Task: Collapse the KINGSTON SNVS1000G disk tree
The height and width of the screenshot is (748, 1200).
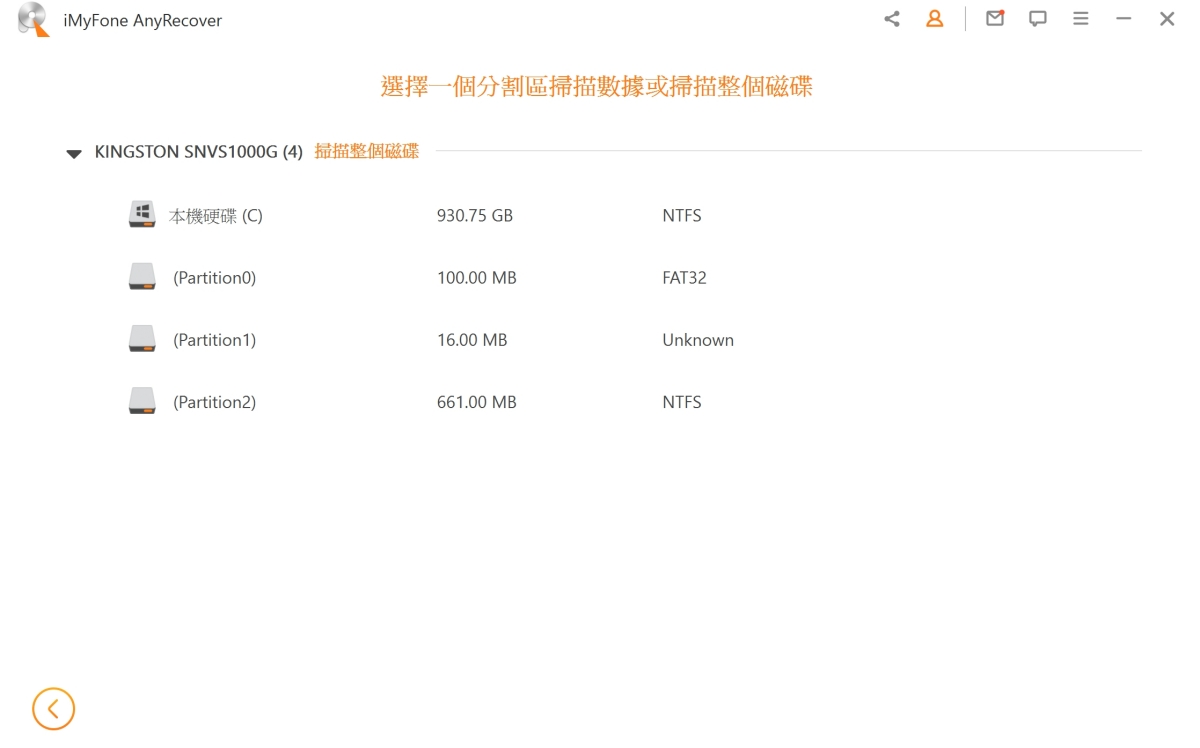Action: pos(74,154)
